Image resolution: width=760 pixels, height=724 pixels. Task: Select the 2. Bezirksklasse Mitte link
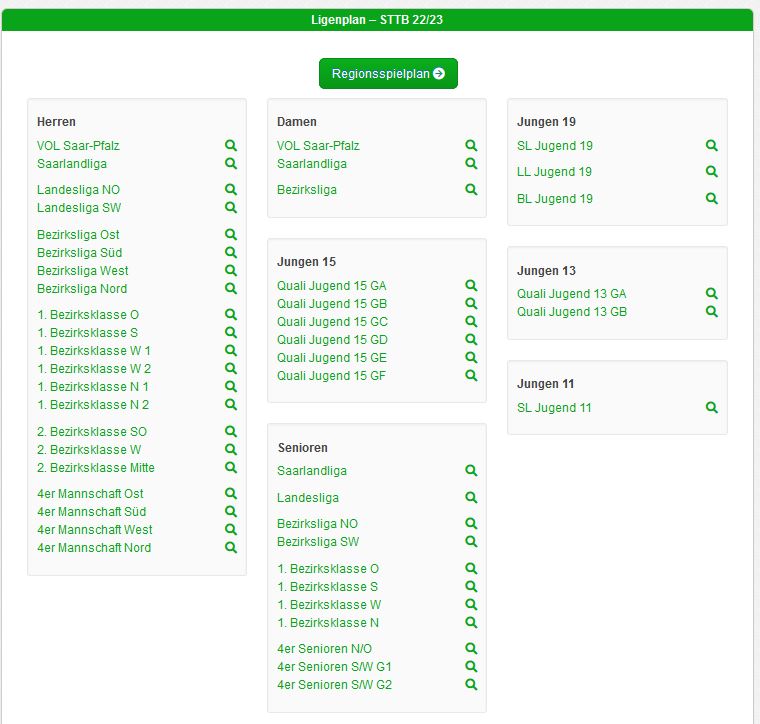click(96, 468)
